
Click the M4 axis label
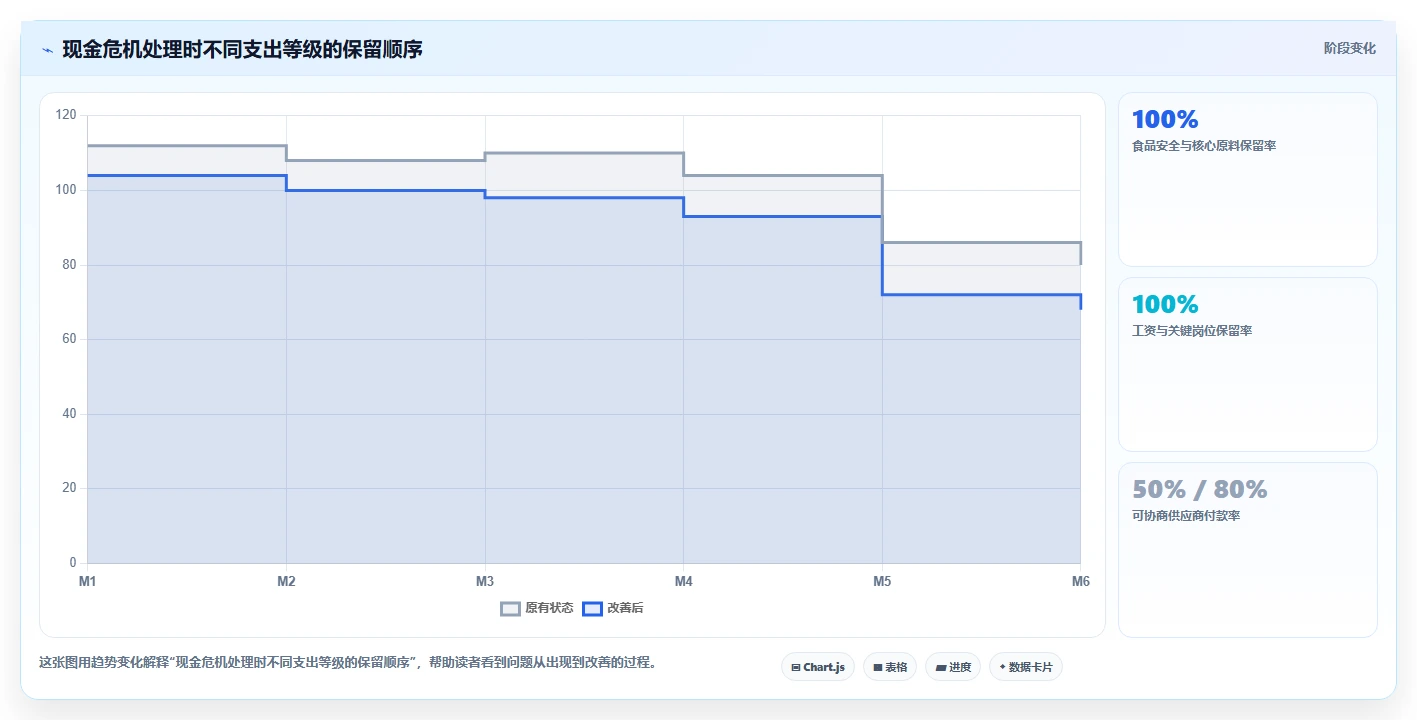pos(684,581)
